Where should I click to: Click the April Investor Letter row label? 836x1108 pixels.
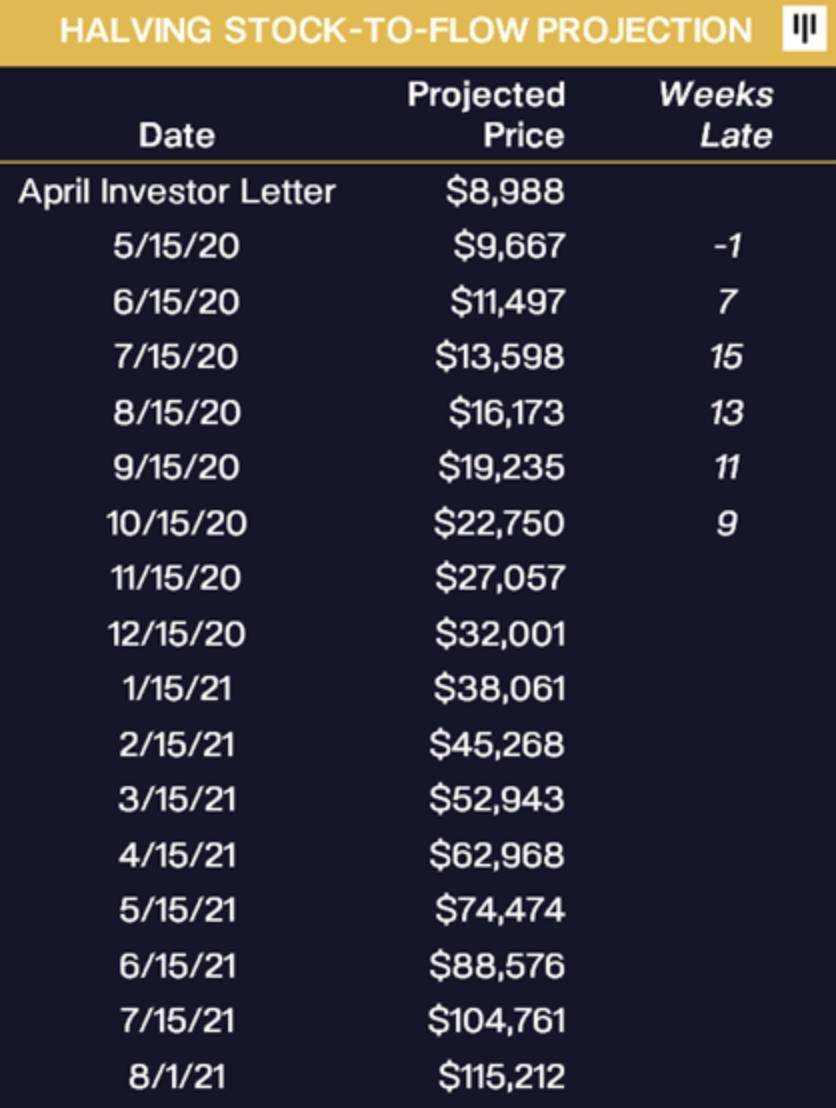(177, 192)
